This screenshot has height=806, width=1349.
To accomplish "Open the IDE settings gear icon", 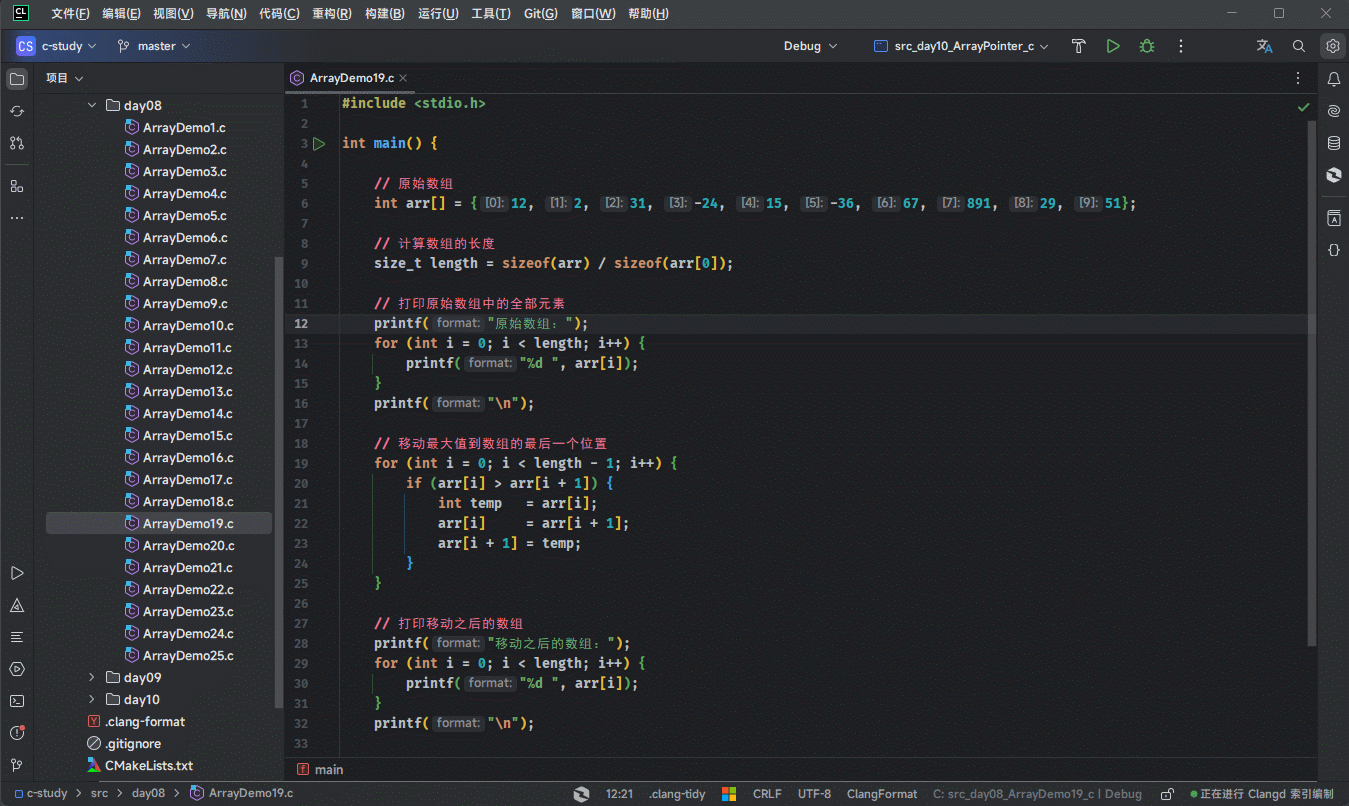I will click(1332, 46).
